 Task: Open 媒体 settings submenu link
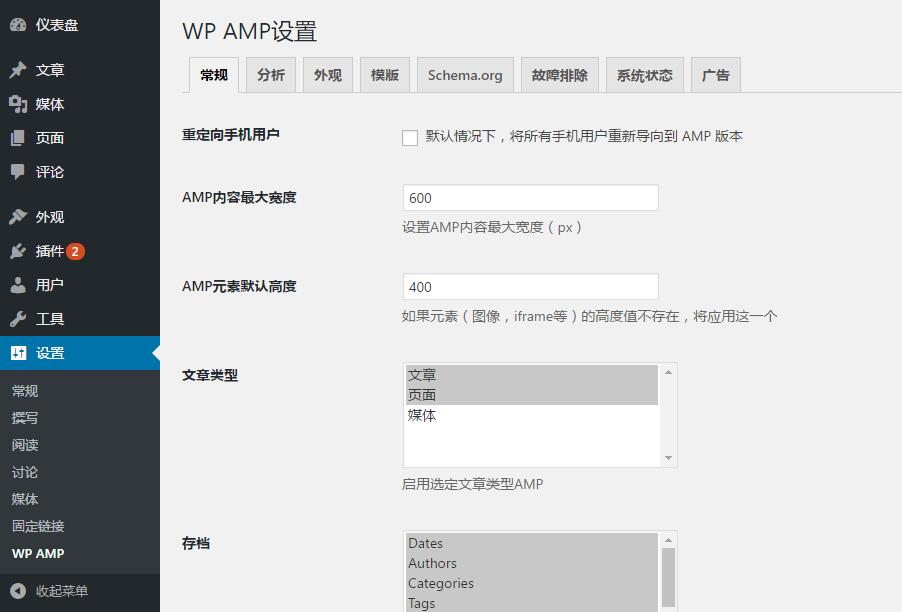(25, 499)
